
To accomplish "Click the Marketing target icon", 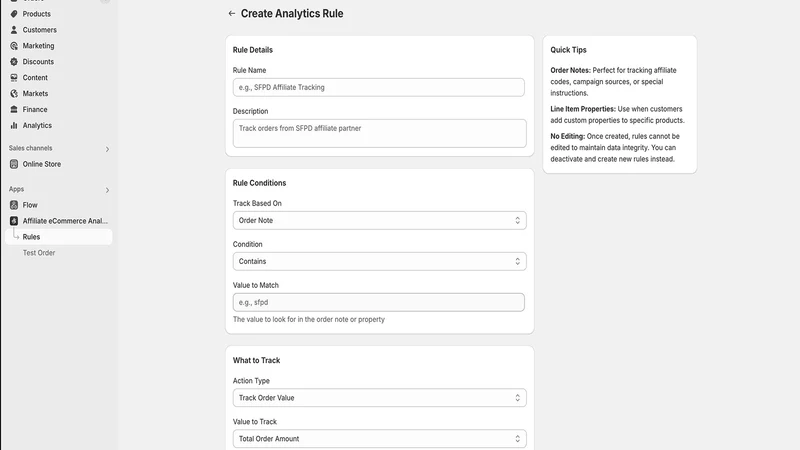I will pyautogui.click(x=14, y=45).
